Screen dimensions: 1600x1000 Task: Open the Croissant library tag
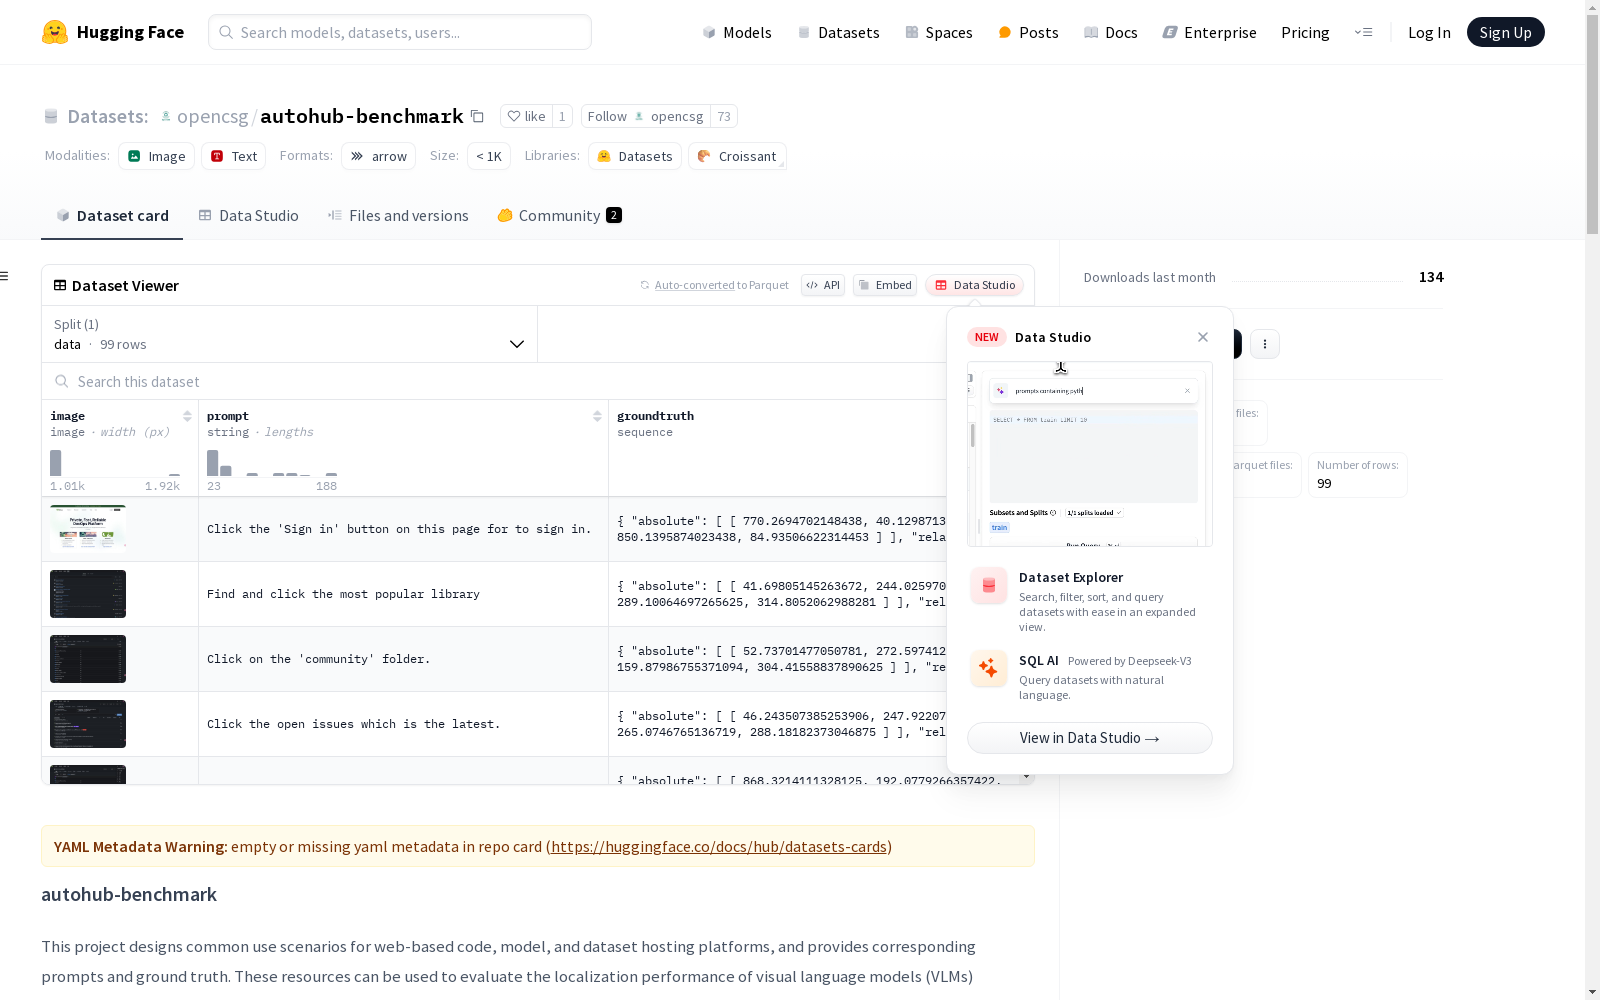737,156
